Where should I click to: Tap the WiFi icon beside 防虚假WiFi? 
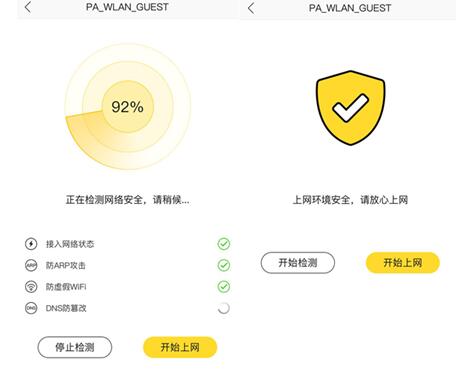point(31,287)
